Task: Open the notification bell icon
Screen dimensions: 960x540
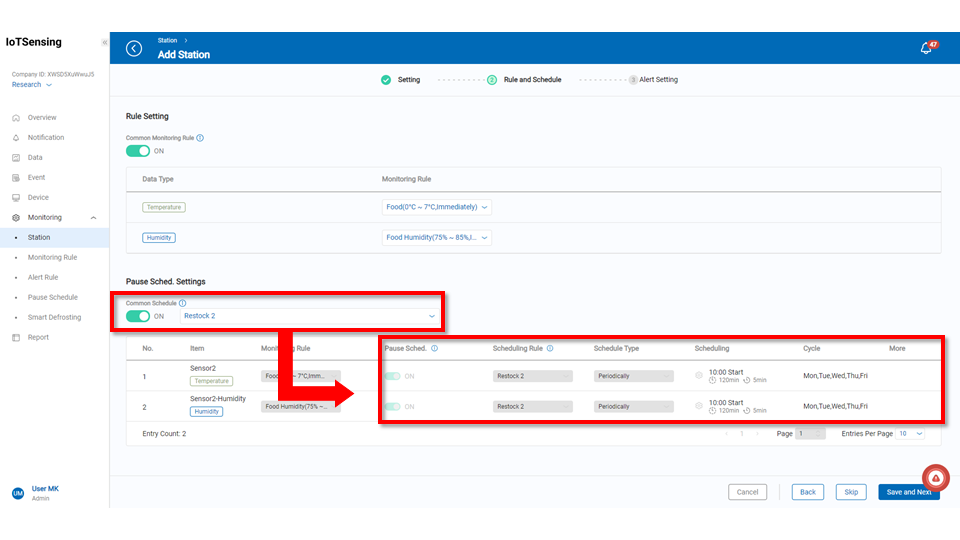Action: pos(926,49)
